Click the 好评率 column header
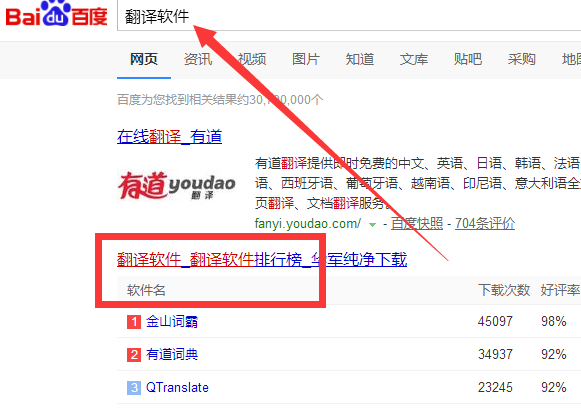The height and width of the screenshot is (409, 581). (560, 290)
